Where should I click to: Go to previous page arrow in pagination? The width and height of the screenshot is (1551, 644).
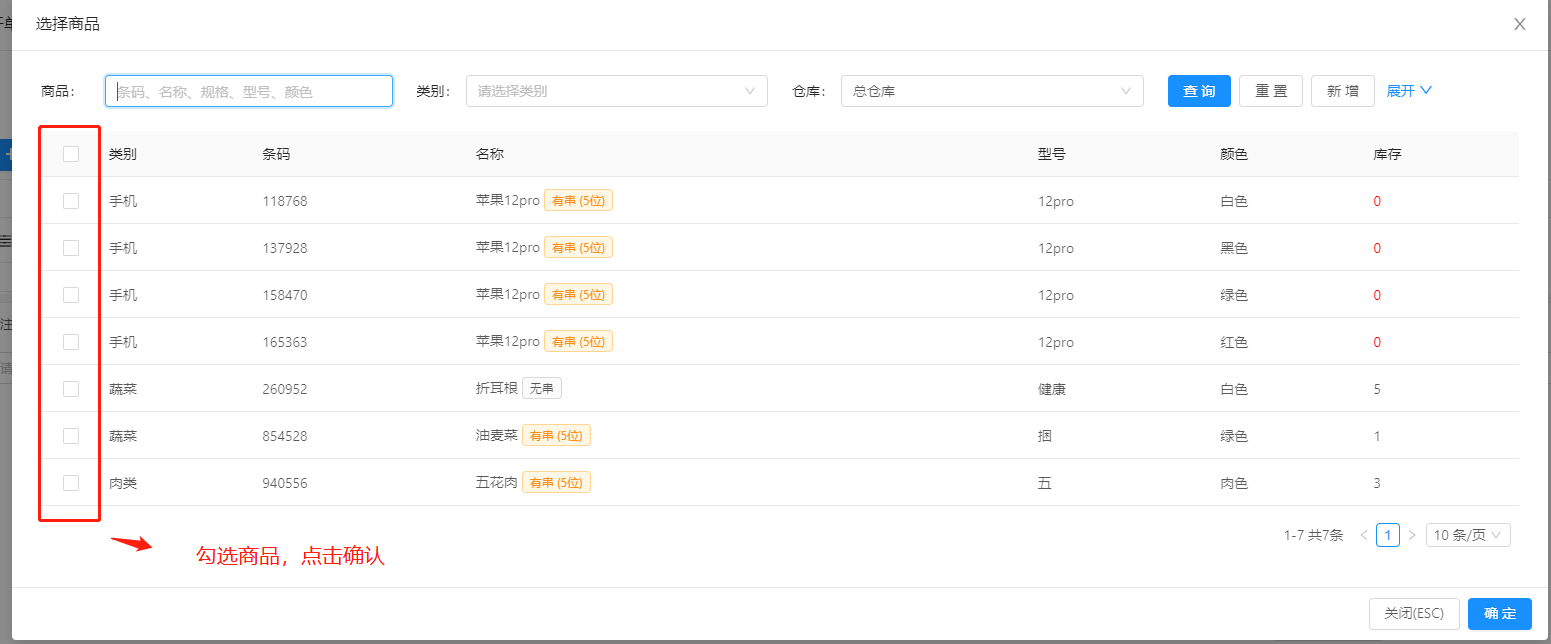click(x=1364, y=535)
